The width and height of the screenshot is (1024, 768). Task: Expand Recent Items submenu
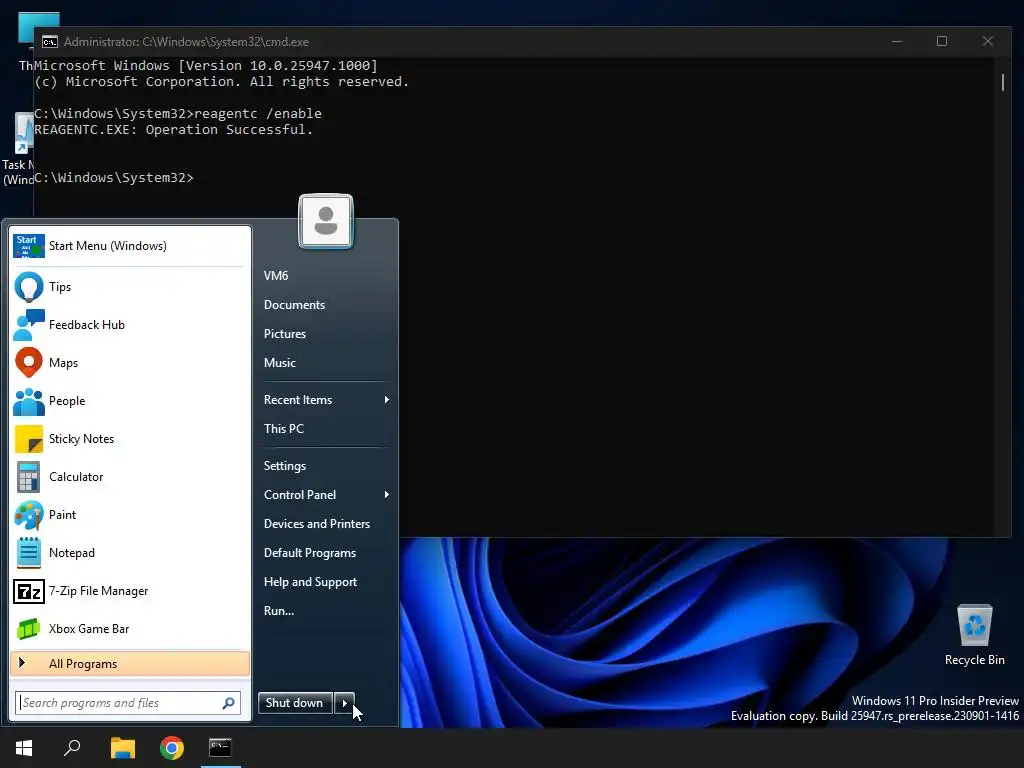point(327,400)
